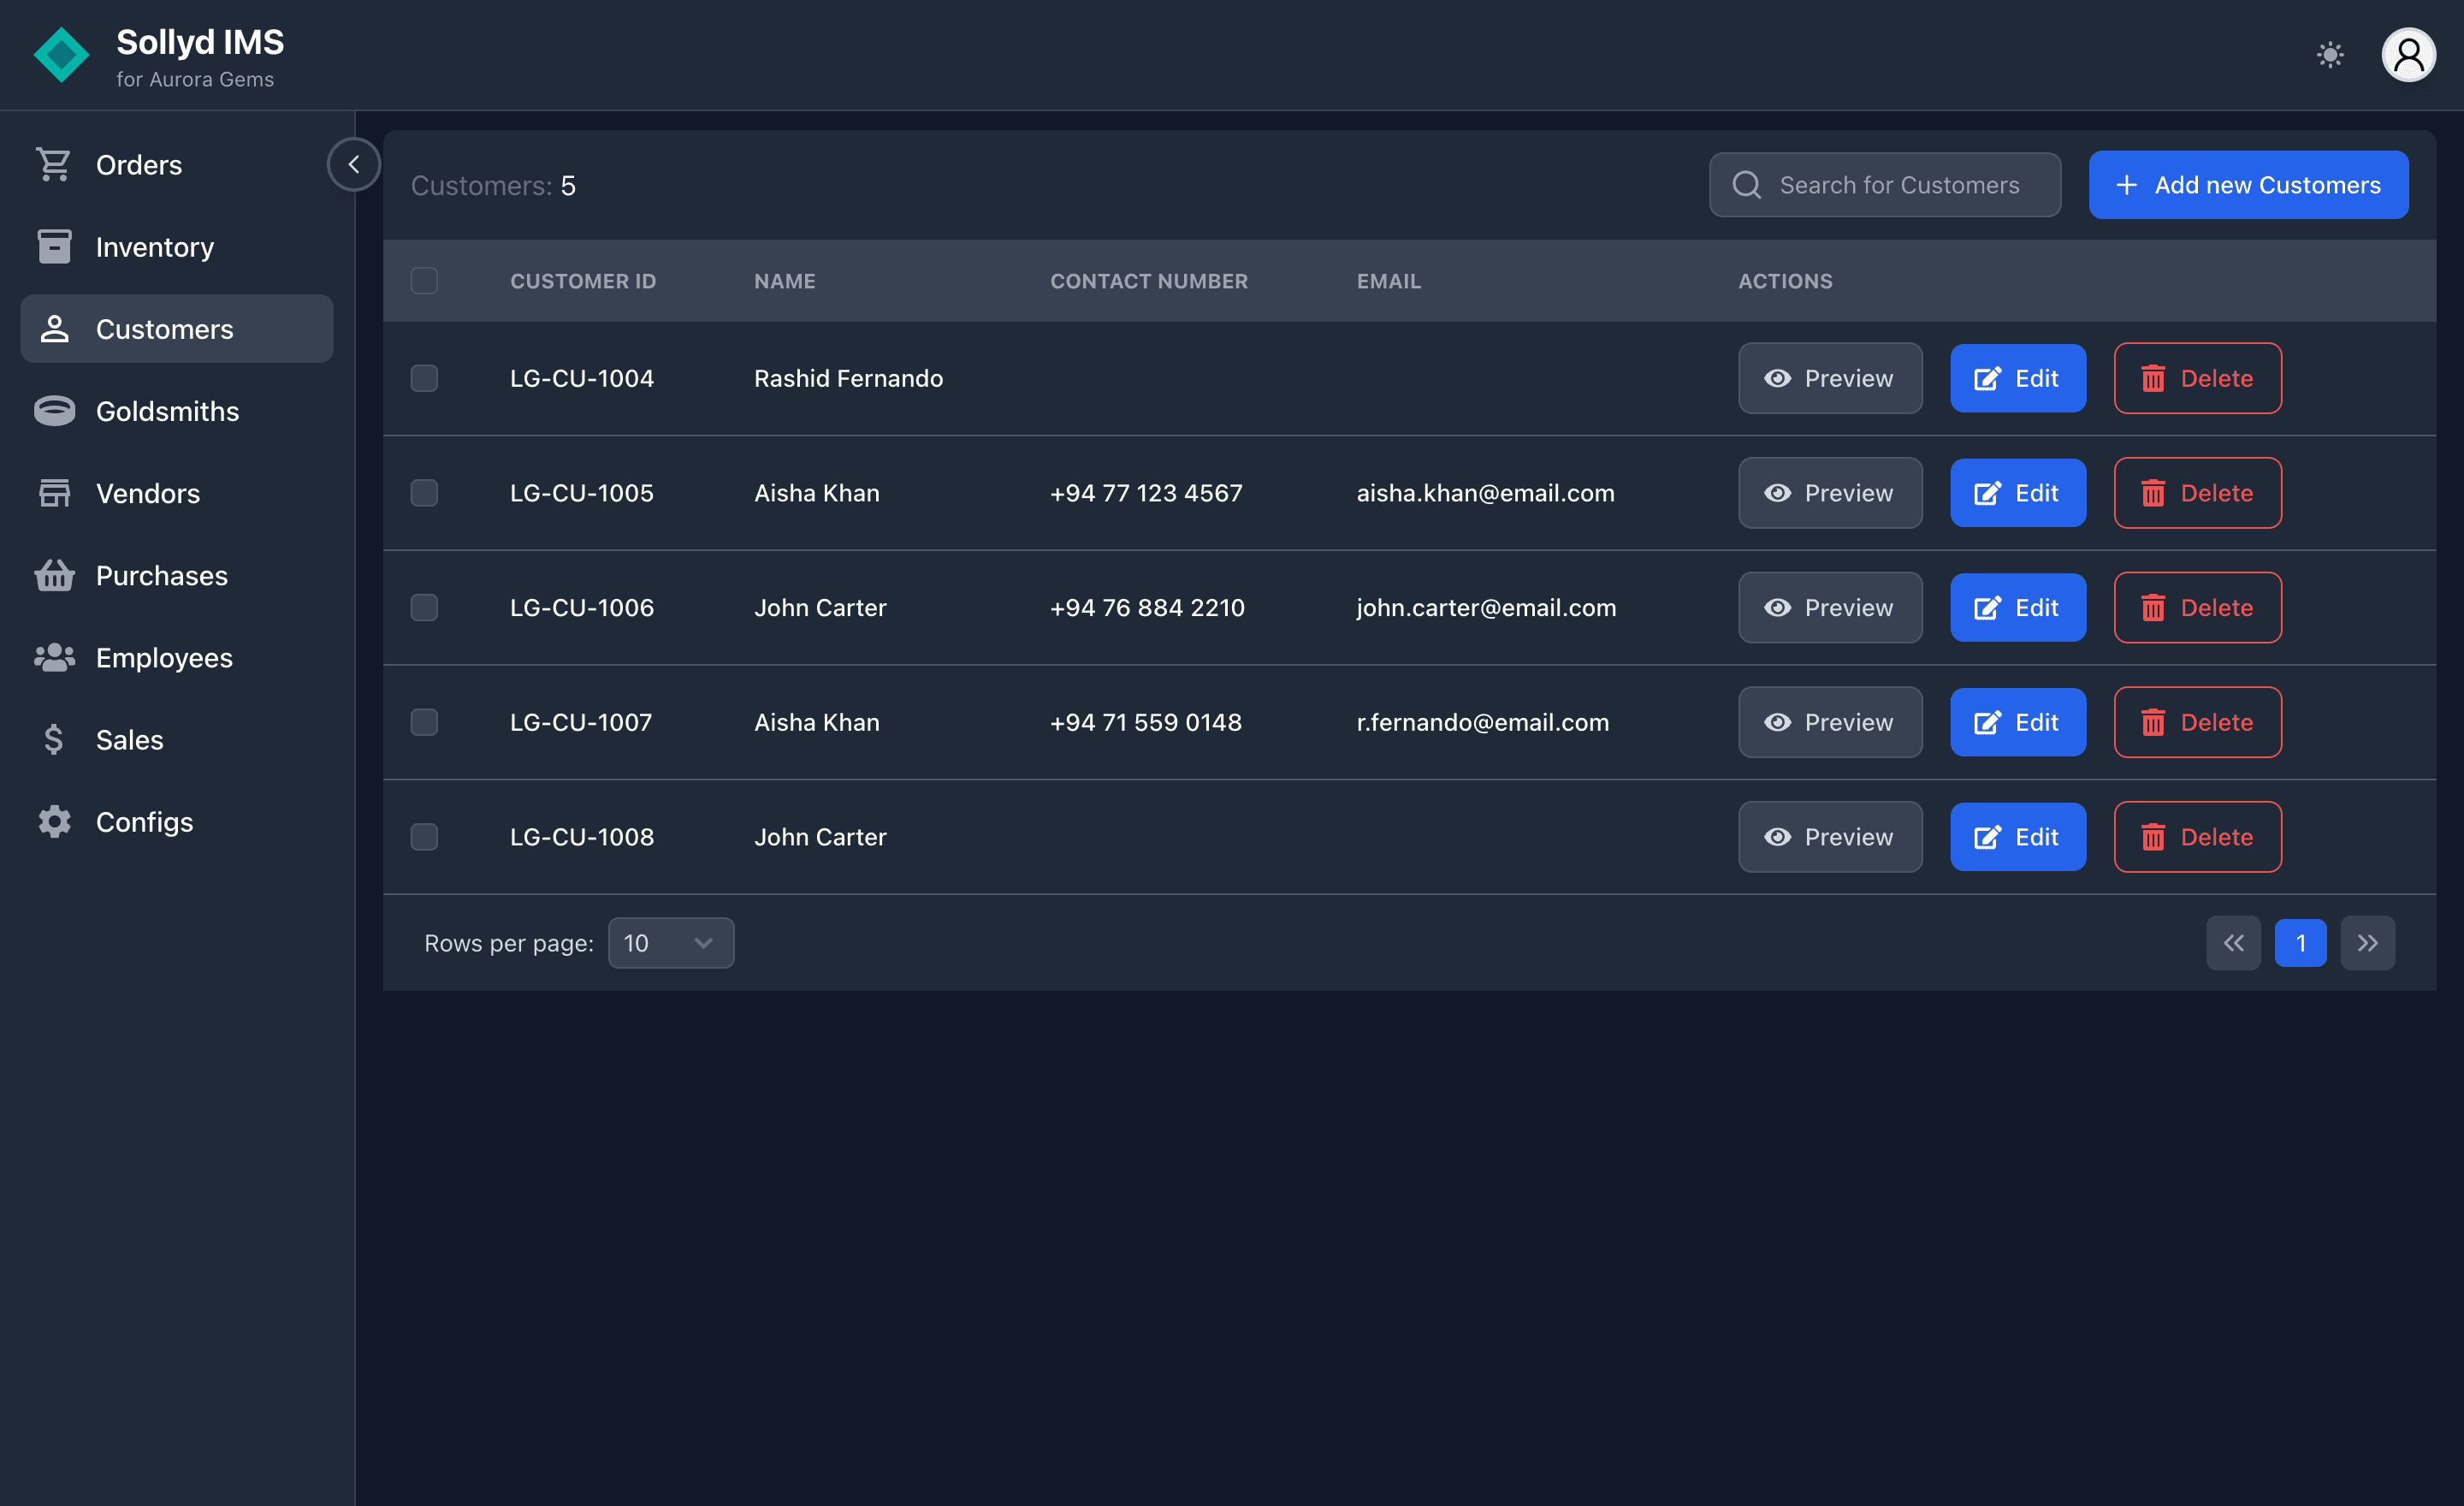Click contact number +94 76 884 2210

click(x=1147, y=607)
